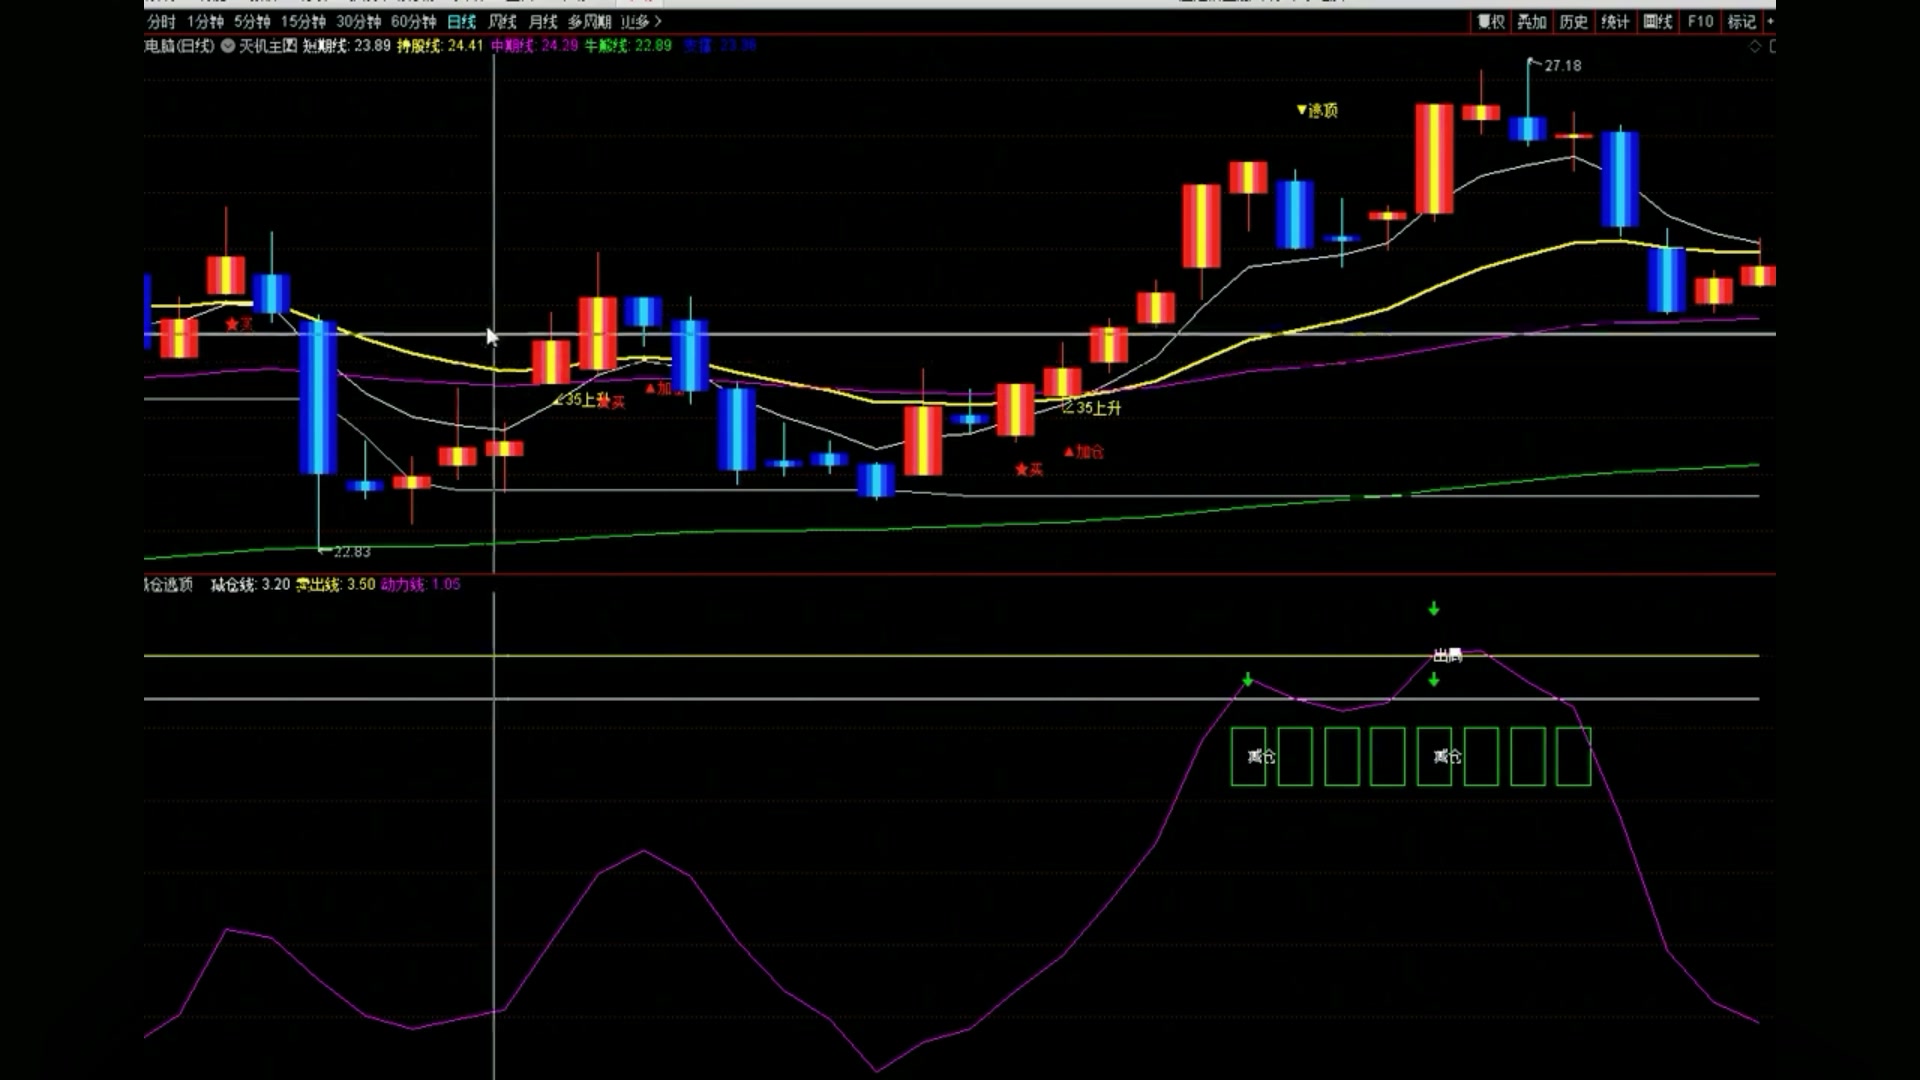The height and width of the screenshot is (1080, 1920).
Task: Switch to the 分时 intraday view tab
Action: click(160, 21)
